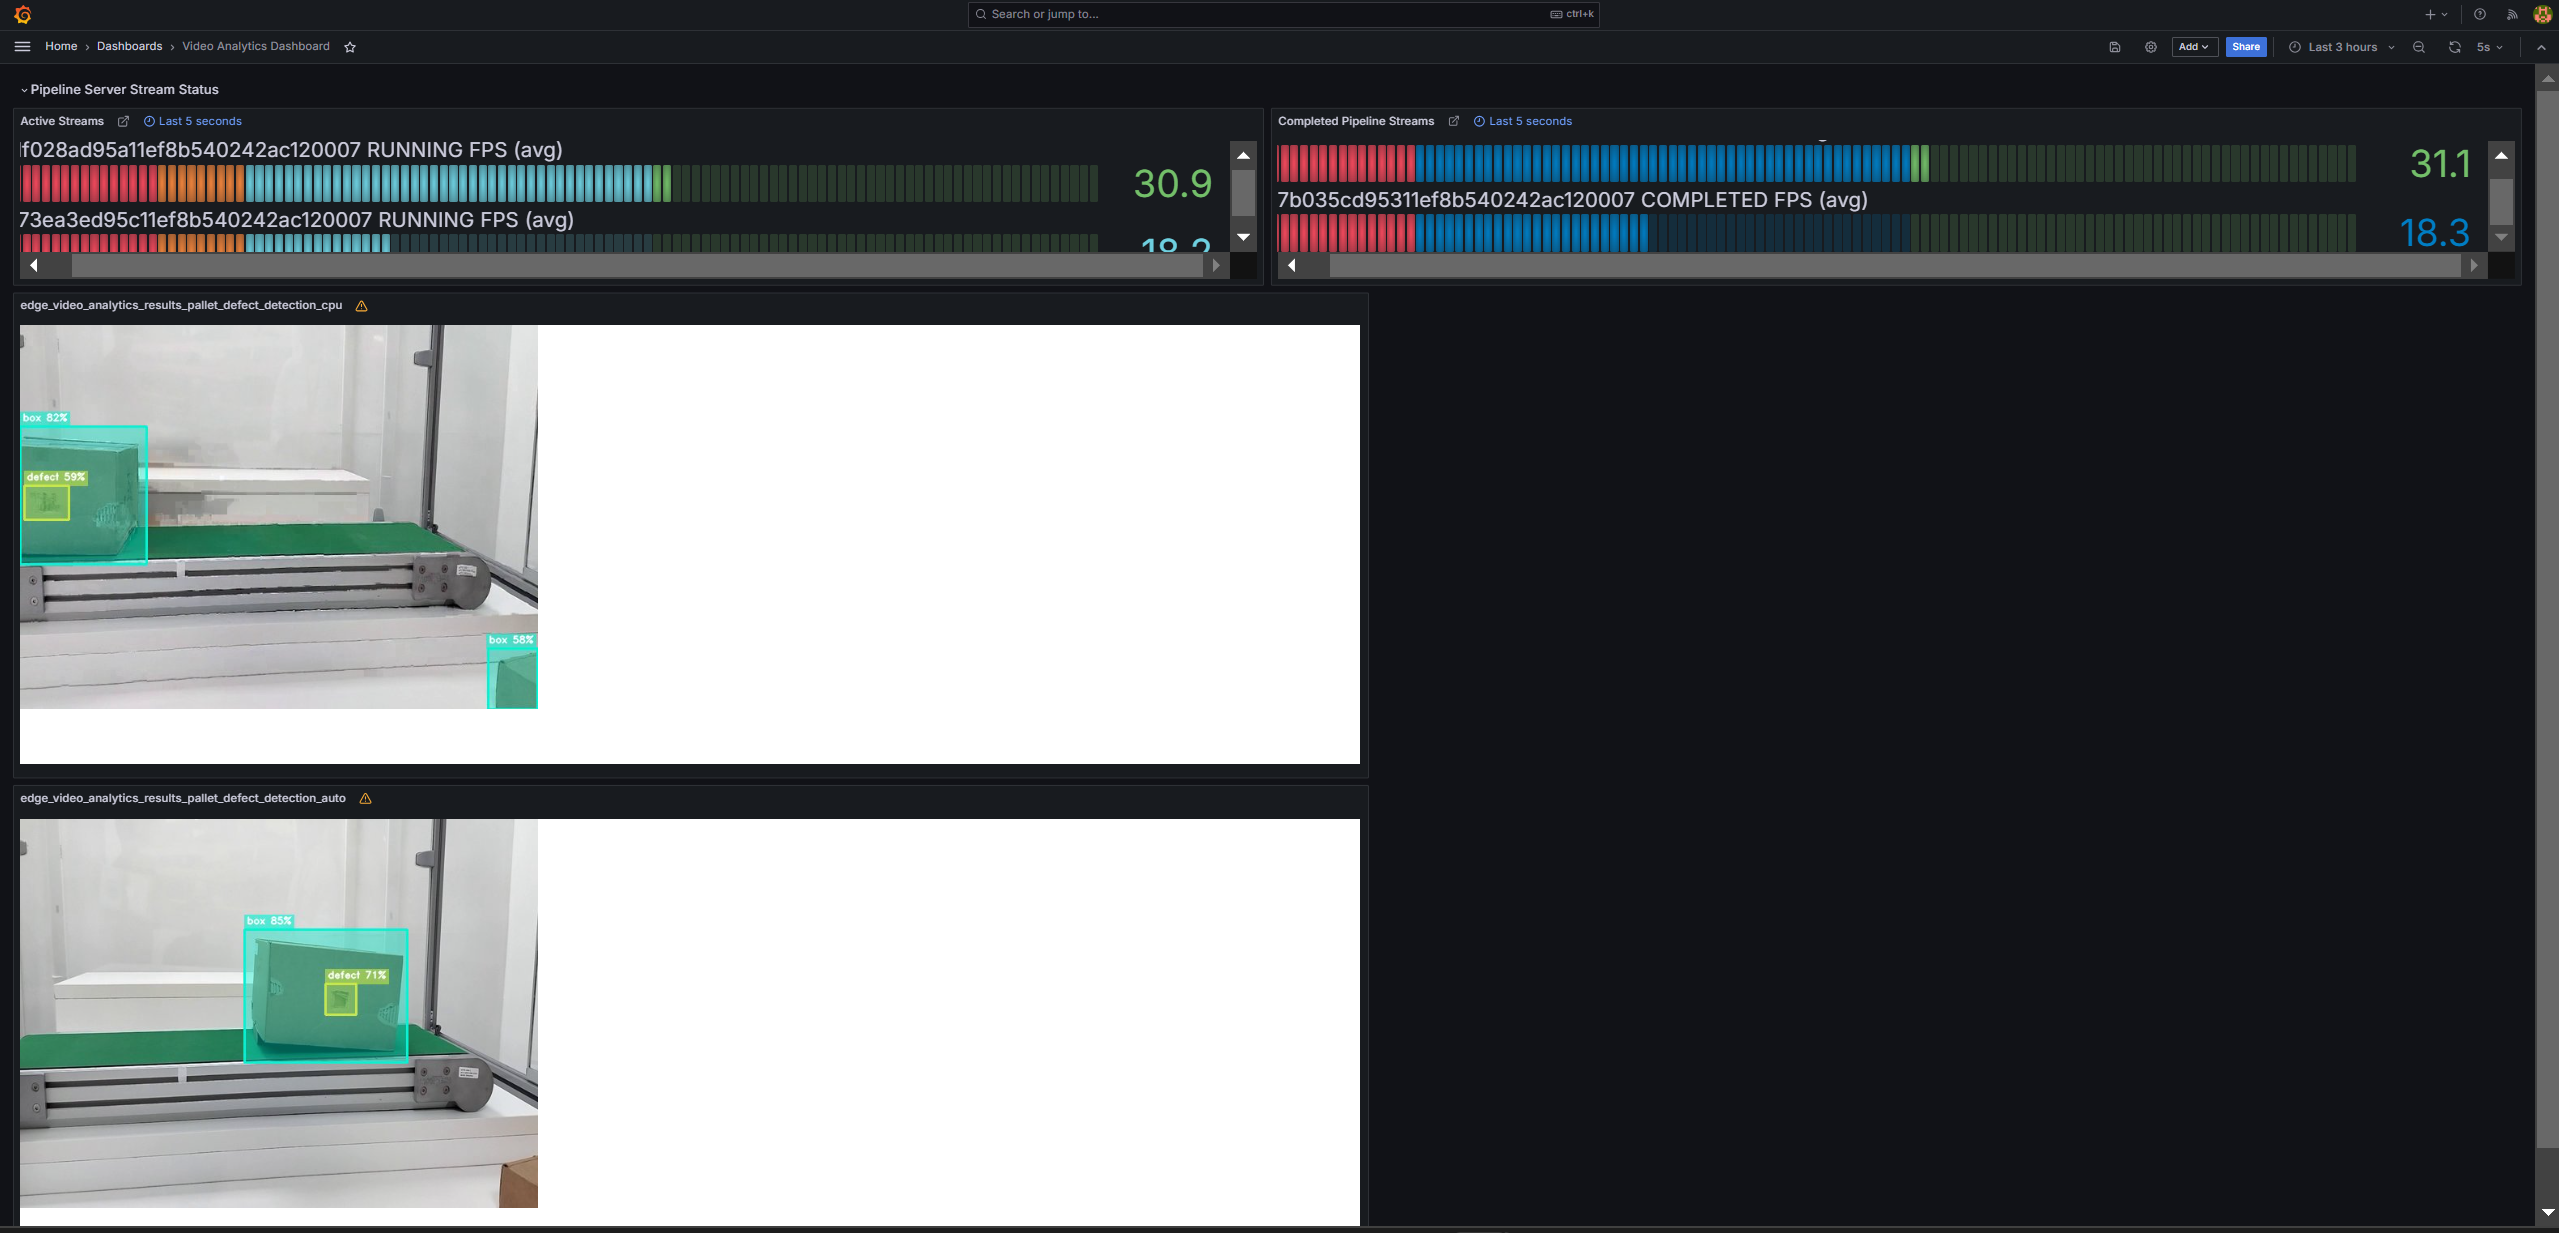Viewport: 2559px width, 1233px height.
Task: Go to Dashboards breadcrumb
Action: [x=129, y=46]
